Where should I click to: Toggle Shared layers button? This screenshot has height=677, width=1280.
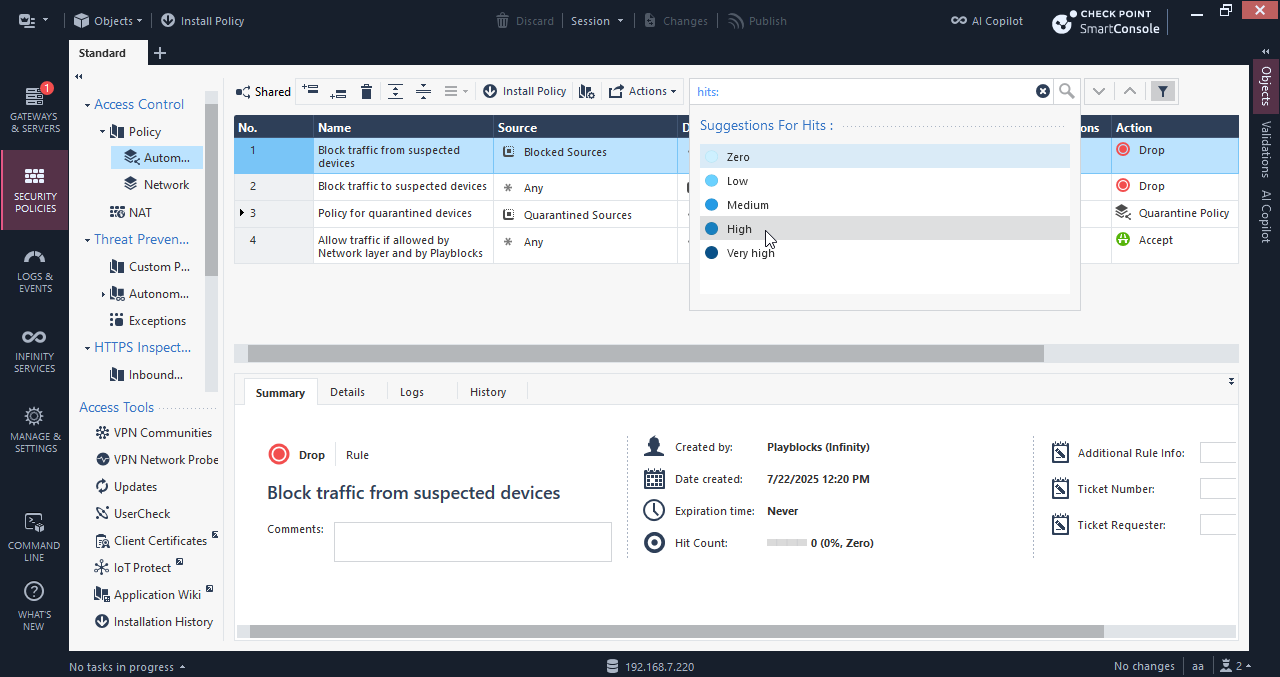click(x=263, y=92)
